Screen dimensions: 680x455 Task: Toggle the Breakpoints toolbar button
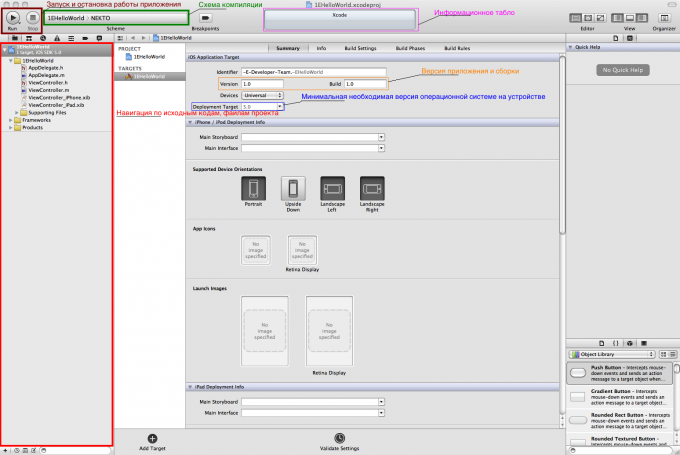(205, 18)
